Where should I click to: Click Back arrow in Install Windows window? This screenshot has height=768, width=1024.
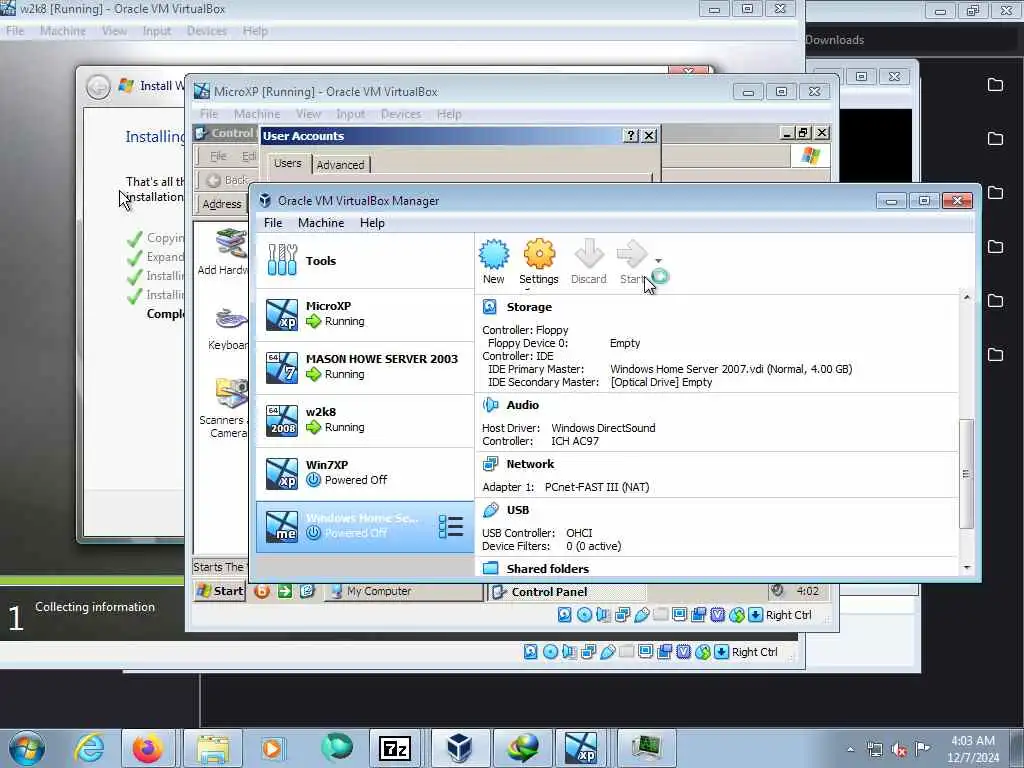(x=99, y=86)
